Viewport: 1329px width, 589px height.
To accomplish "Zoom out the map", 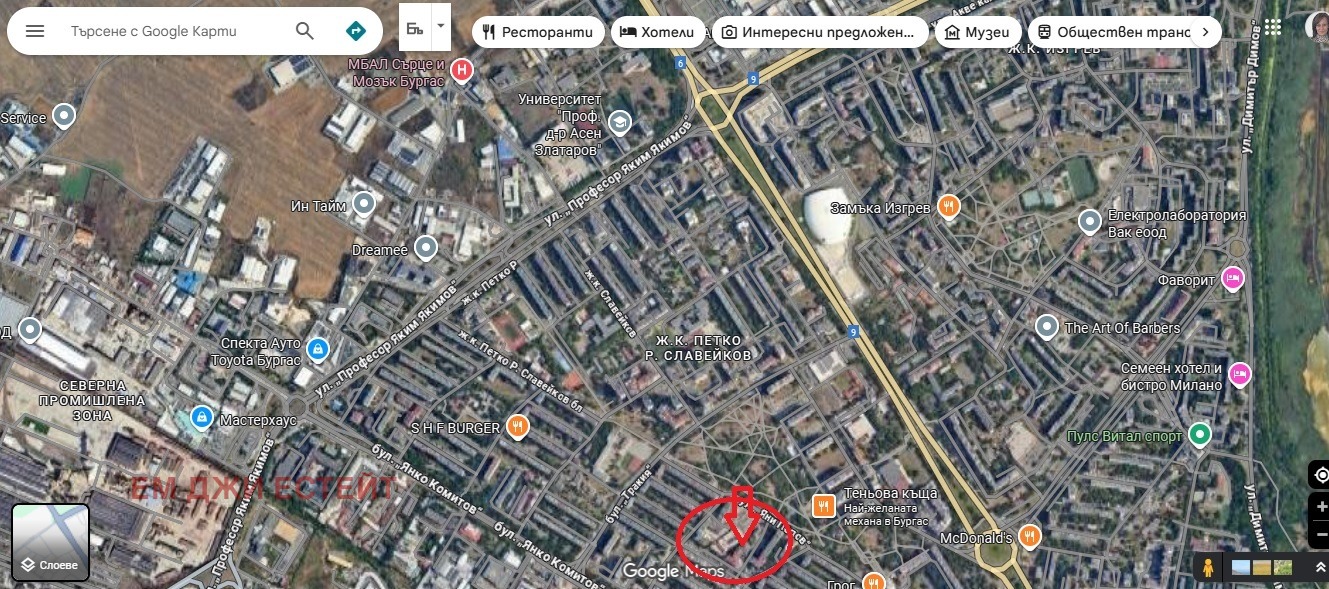I will click(1321, 532).
